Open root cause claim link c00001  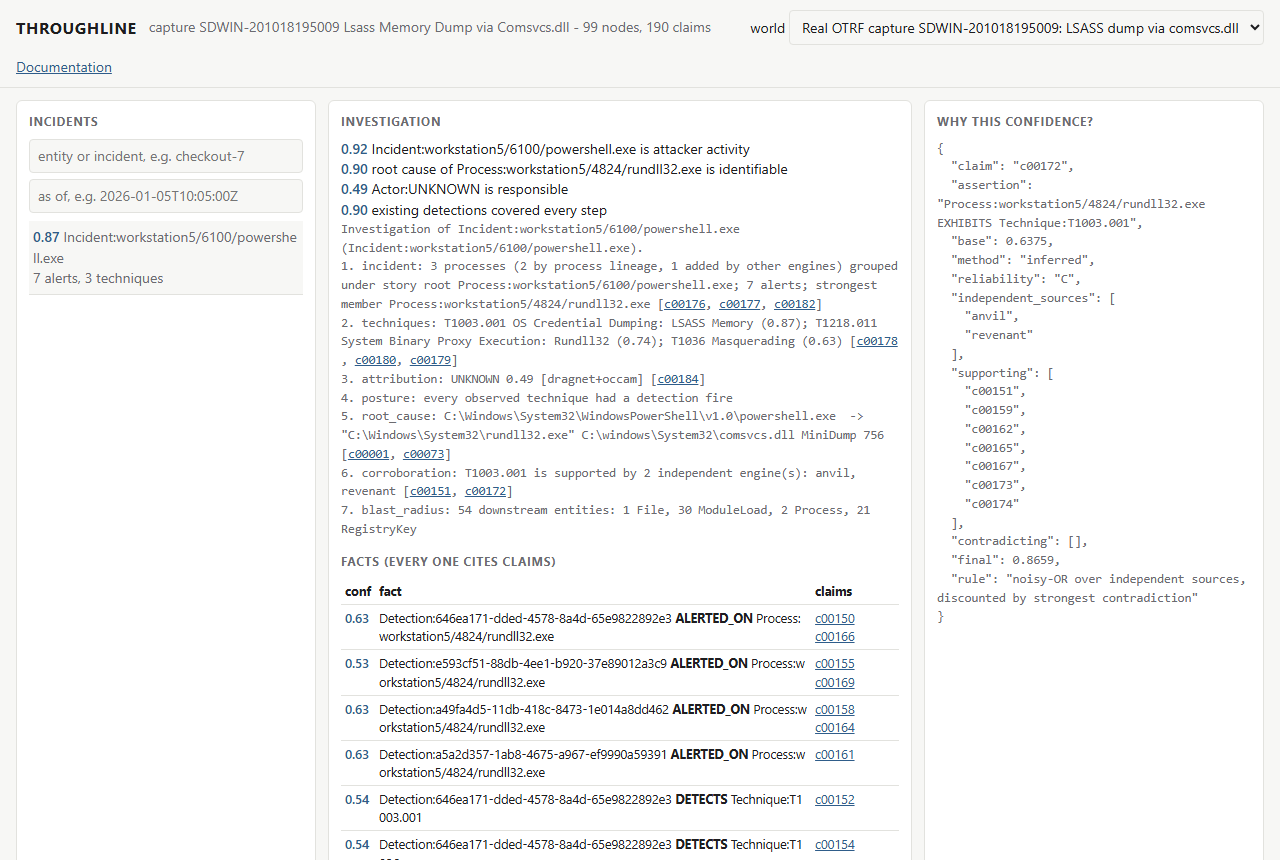pos(370,454)
